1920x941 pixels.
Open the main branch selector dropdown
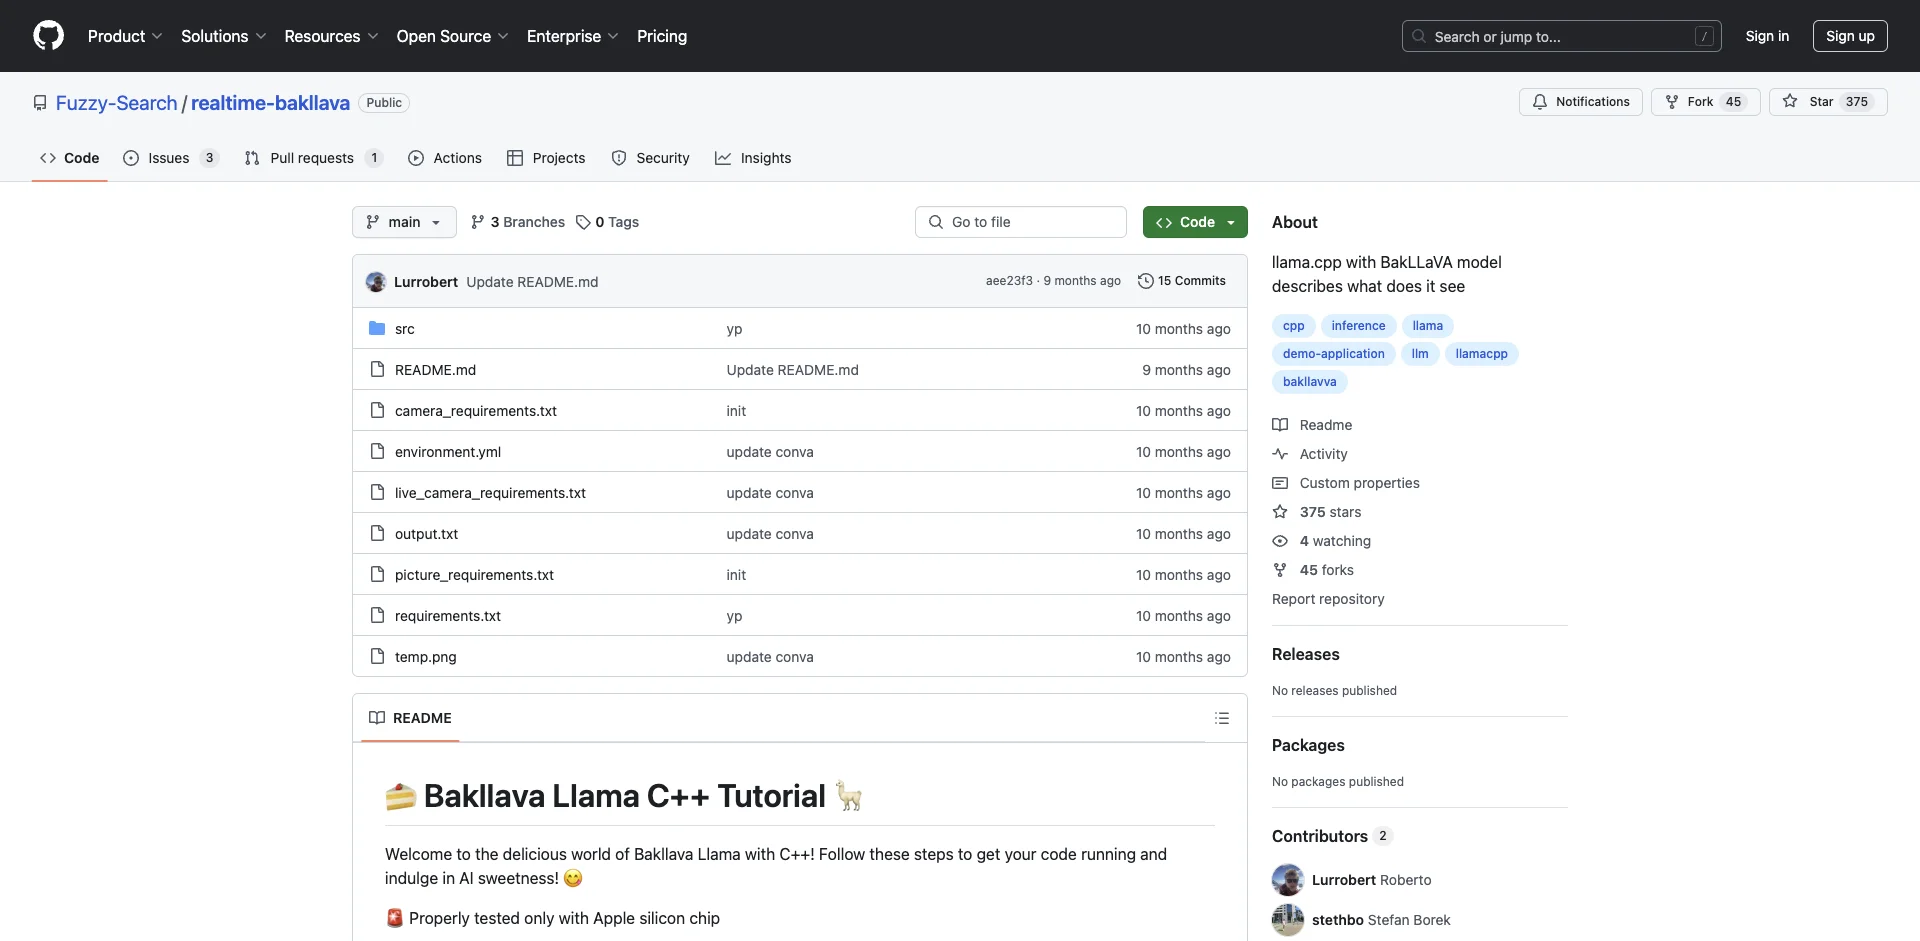404,222
